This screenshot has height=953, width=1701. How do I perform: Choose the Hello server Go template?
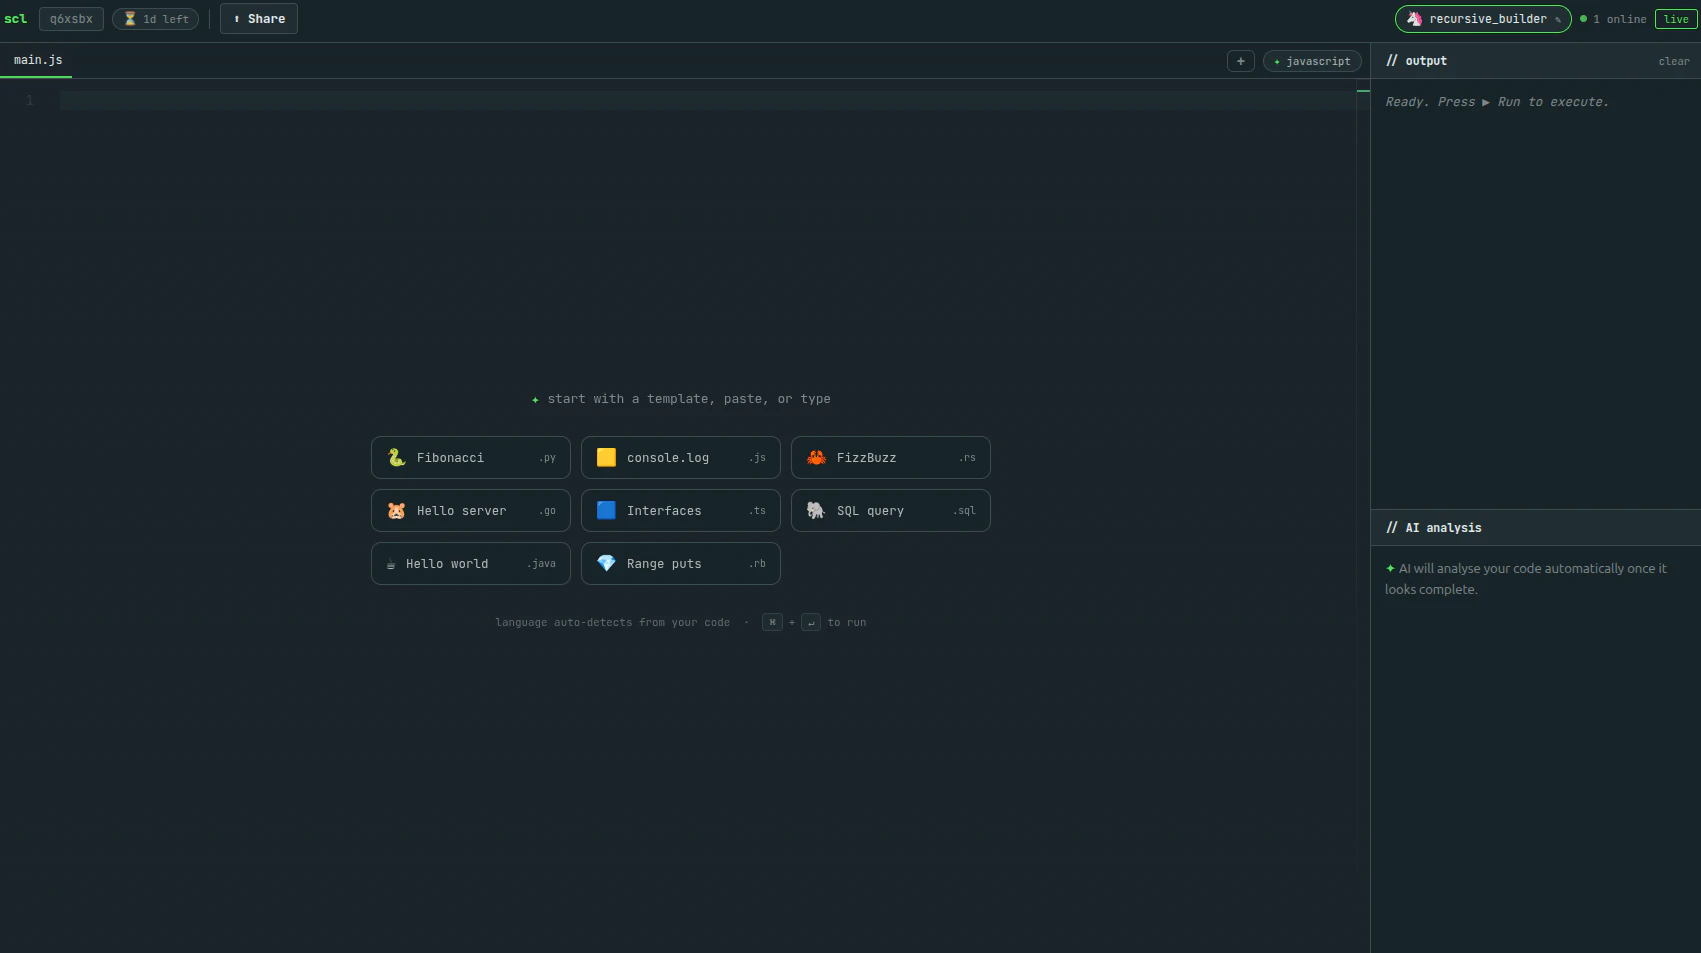471,511
